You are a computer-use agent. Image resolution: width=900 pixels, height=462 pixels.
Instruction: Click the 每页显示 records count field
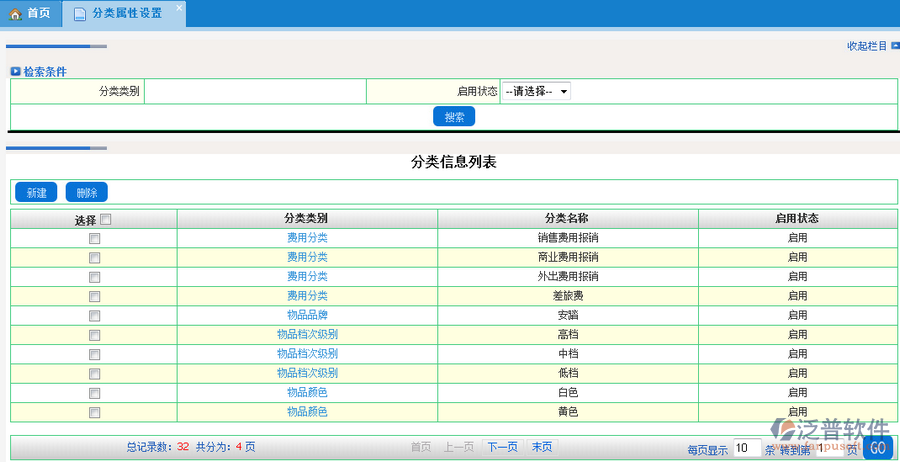pos(746,448)
